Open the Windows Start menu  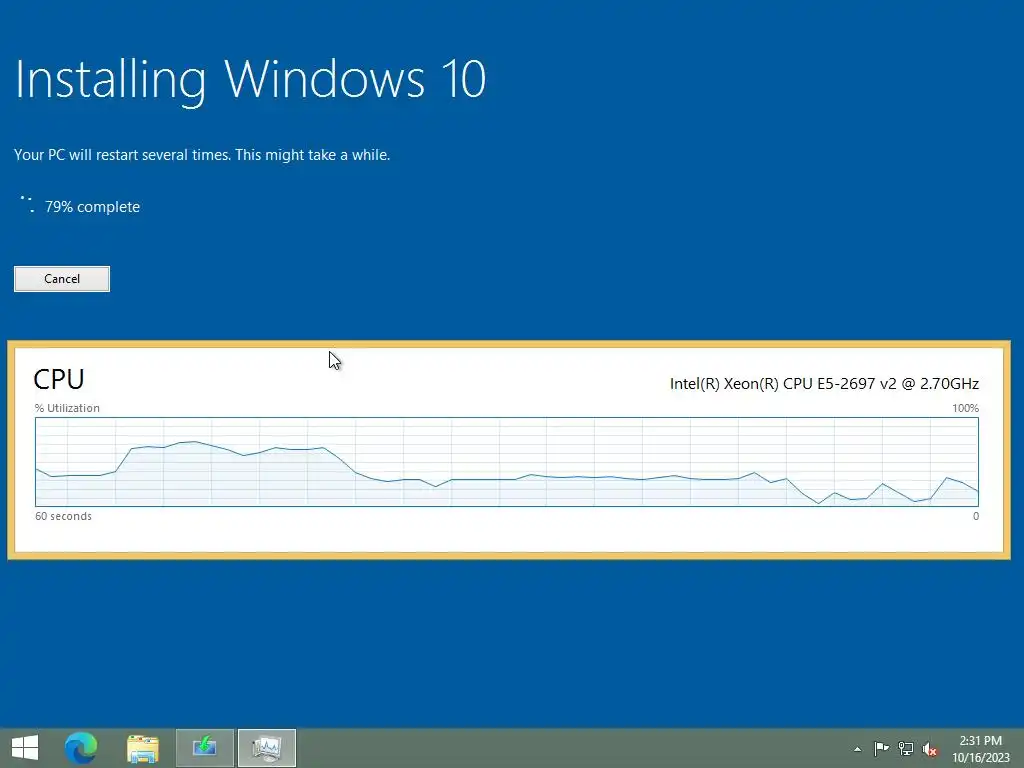tap(25, 748)
